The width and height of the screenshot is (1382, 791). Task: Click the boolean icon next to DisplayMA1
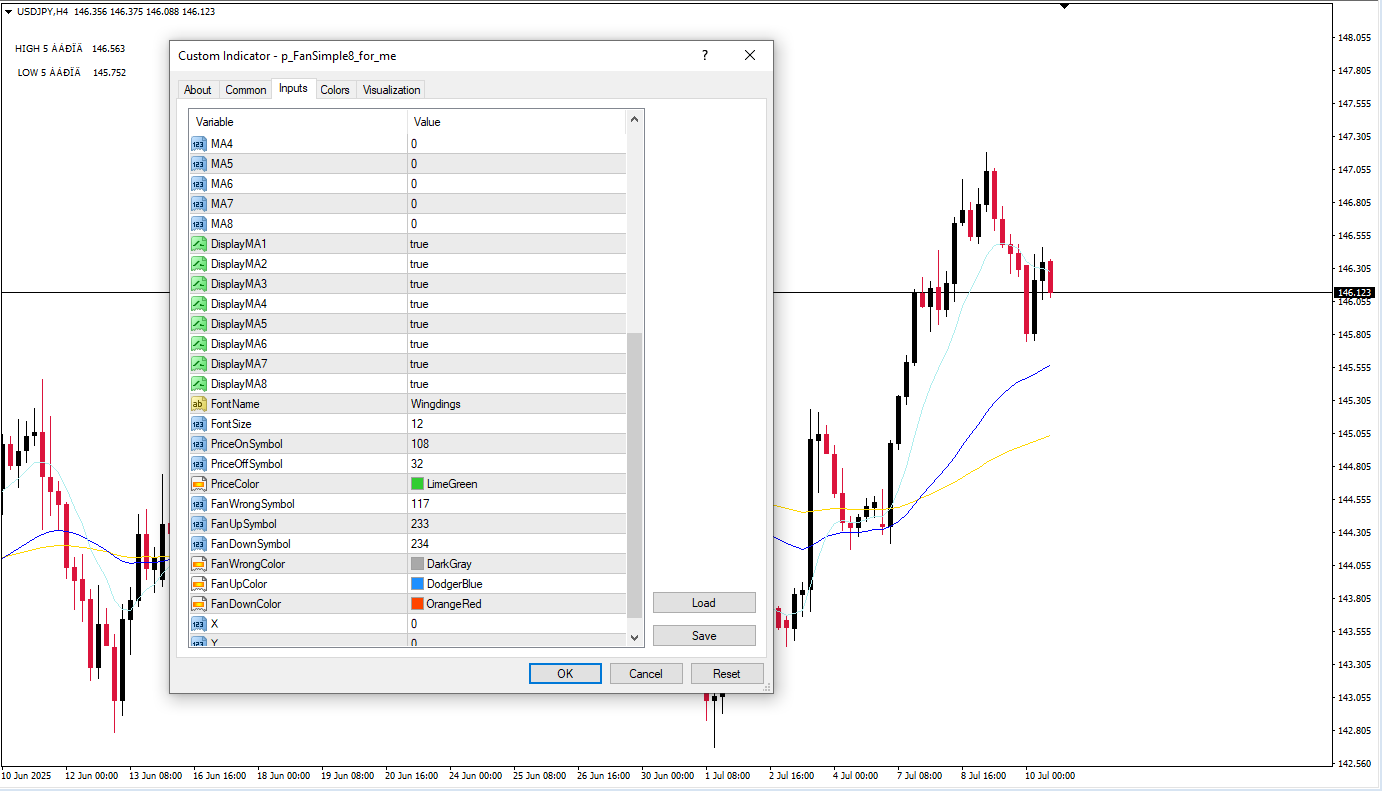click(x=198, y=244)
